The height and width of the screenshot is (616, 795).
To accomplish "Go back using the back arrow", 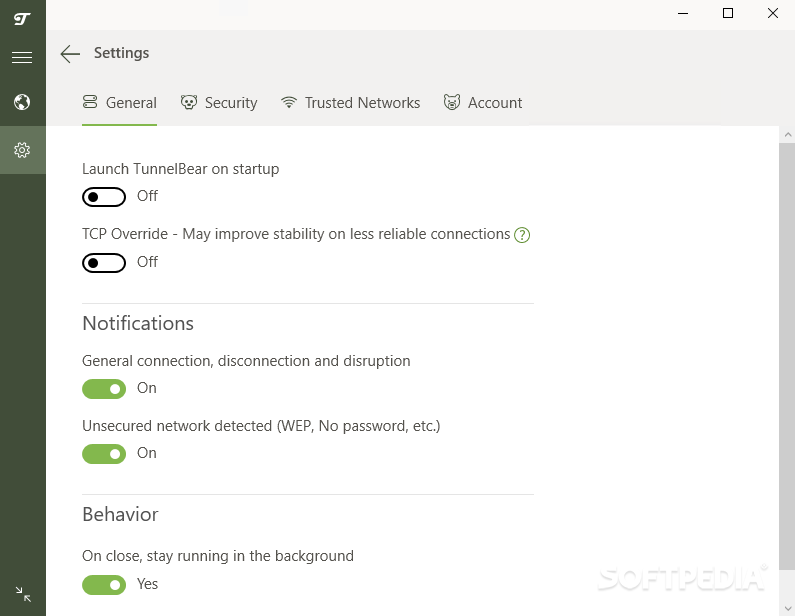I will 70,54.
